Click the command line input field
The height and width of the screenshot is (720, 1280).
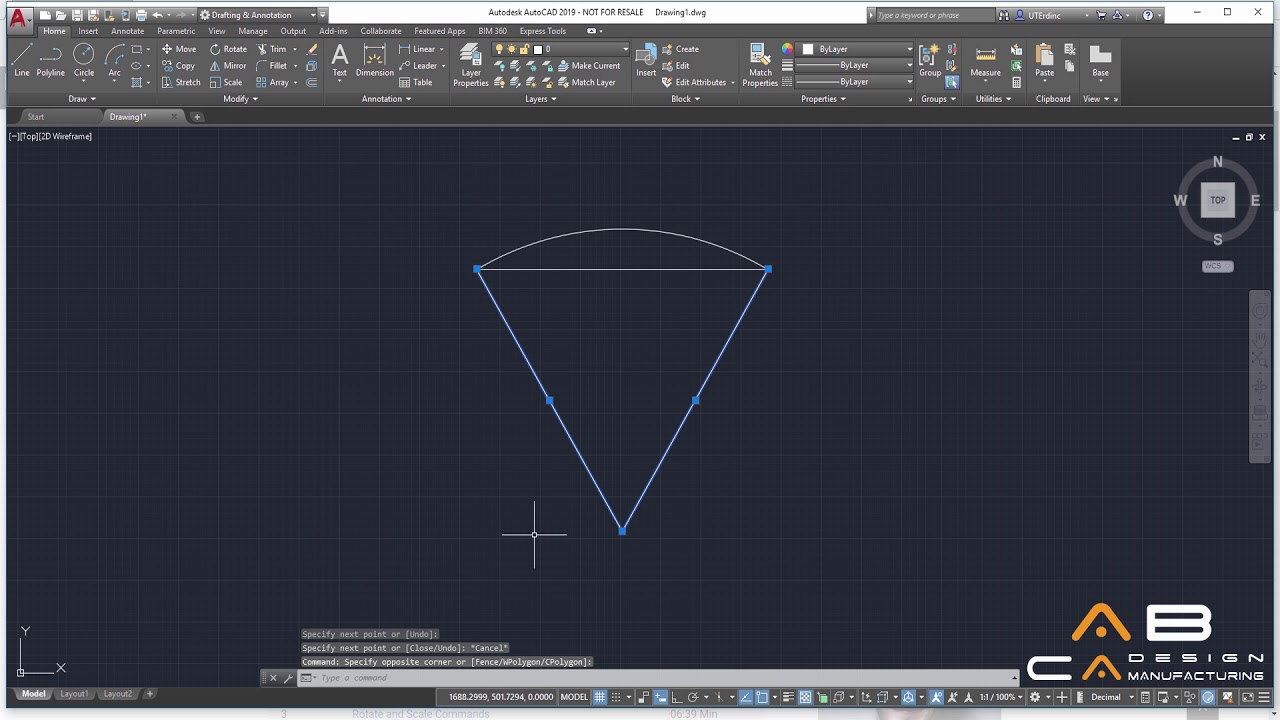(660, 678)
